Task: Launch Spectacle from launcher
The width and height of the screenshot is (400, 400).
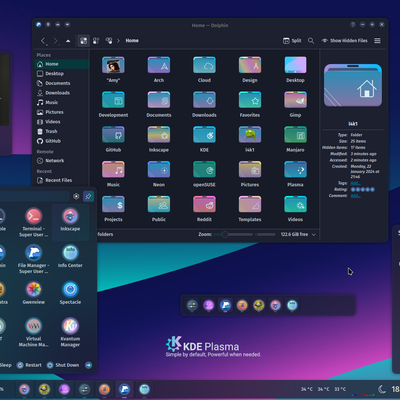Action: tap(70, 293)
